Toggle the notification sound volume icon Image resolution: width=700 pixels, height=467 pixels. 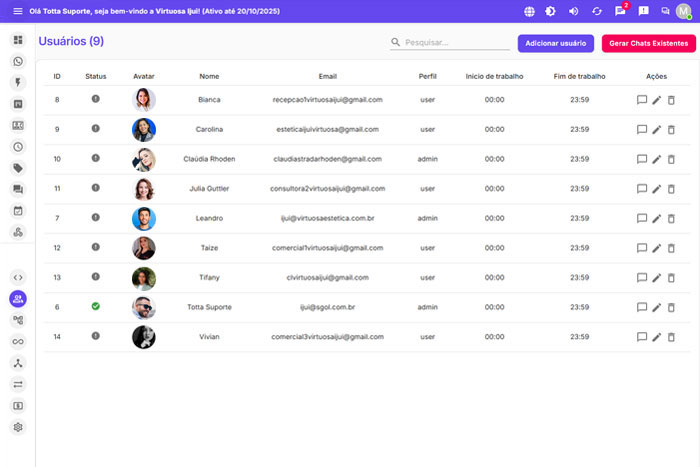(x=574, y=11)
